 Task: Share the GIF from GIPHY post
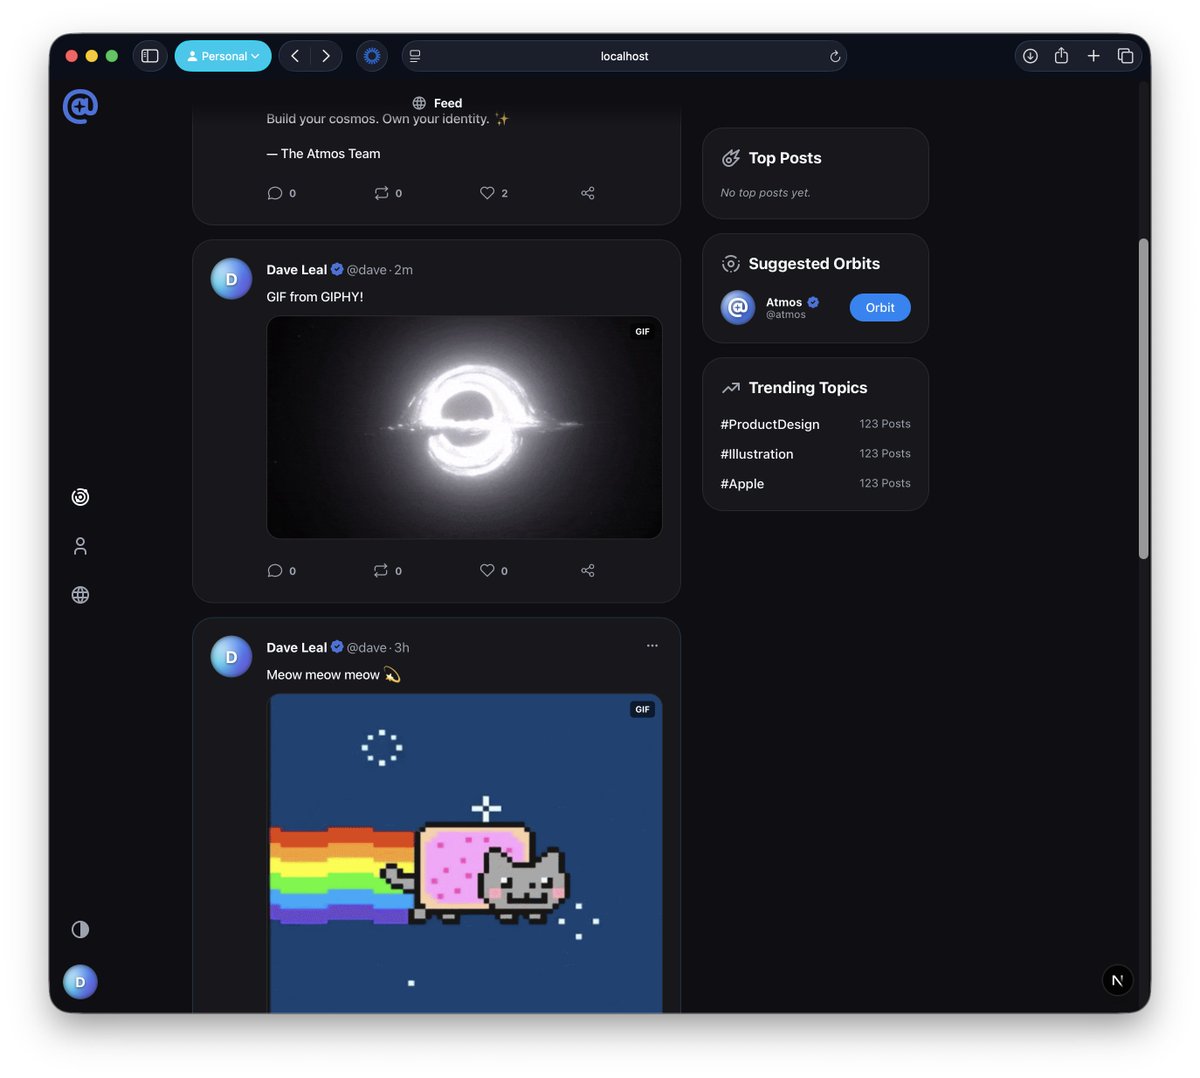tap(588, 571)
